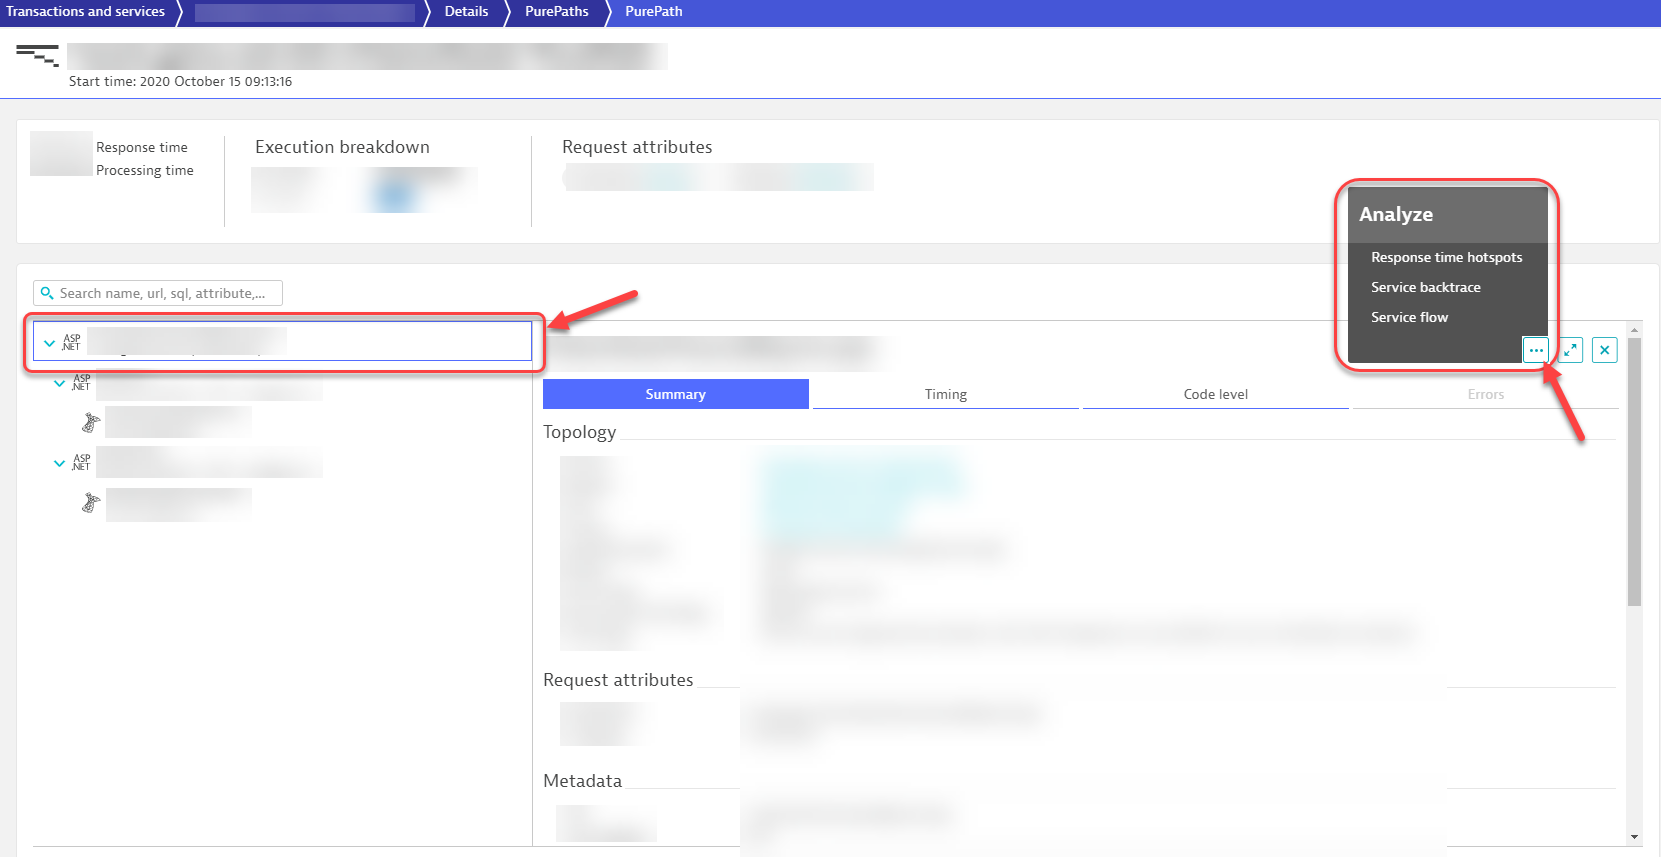This screenshot has width=1661, height=857.
Task: Select Service backtrace in Analyze menu
Action: [x=1425, y=287]
